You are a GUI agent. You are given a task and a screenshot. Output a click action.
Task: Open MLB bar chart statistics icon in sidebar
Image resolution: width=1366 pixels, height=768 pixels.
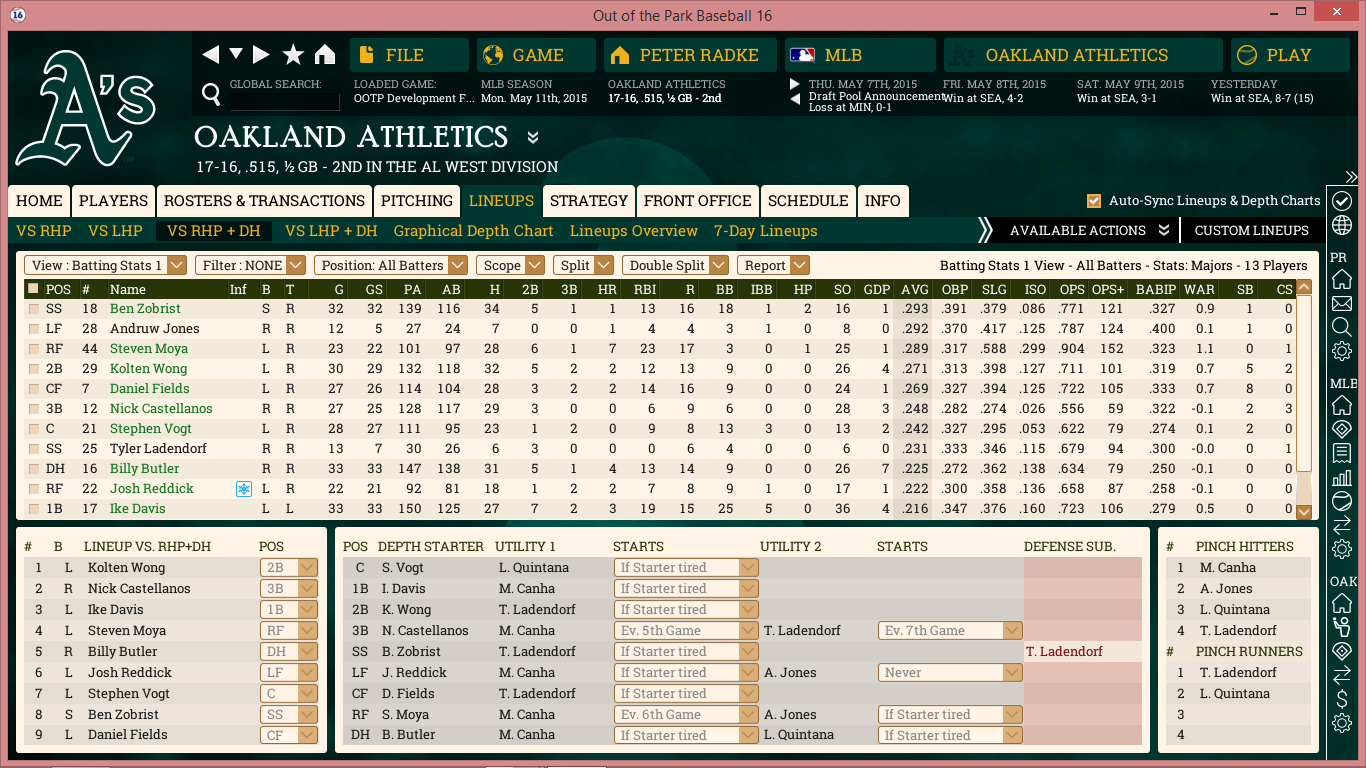1342,477
